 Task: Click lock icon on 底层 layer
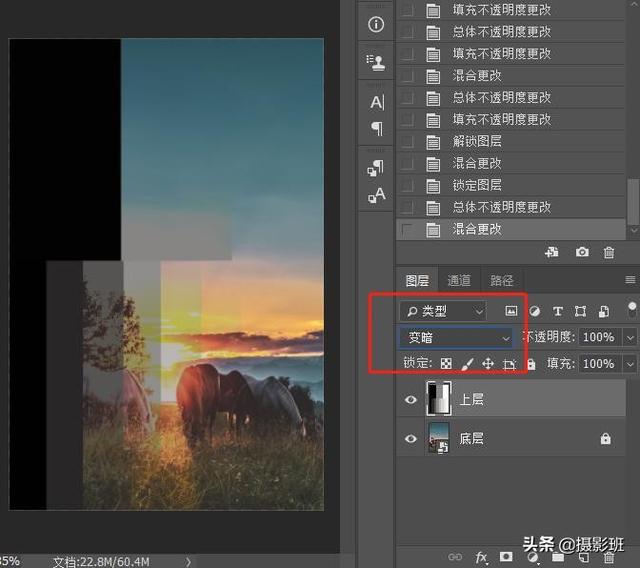pyautogui.click(x=605, y=438)
